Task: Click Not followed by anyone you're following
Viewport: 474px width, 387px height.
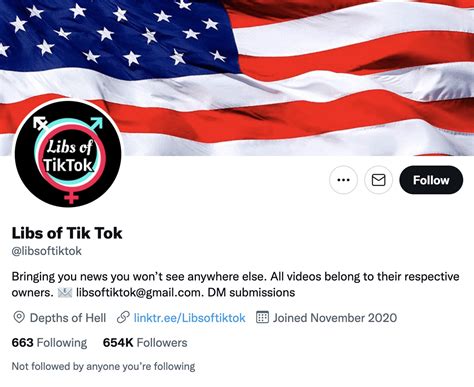Action: point(103,366)
